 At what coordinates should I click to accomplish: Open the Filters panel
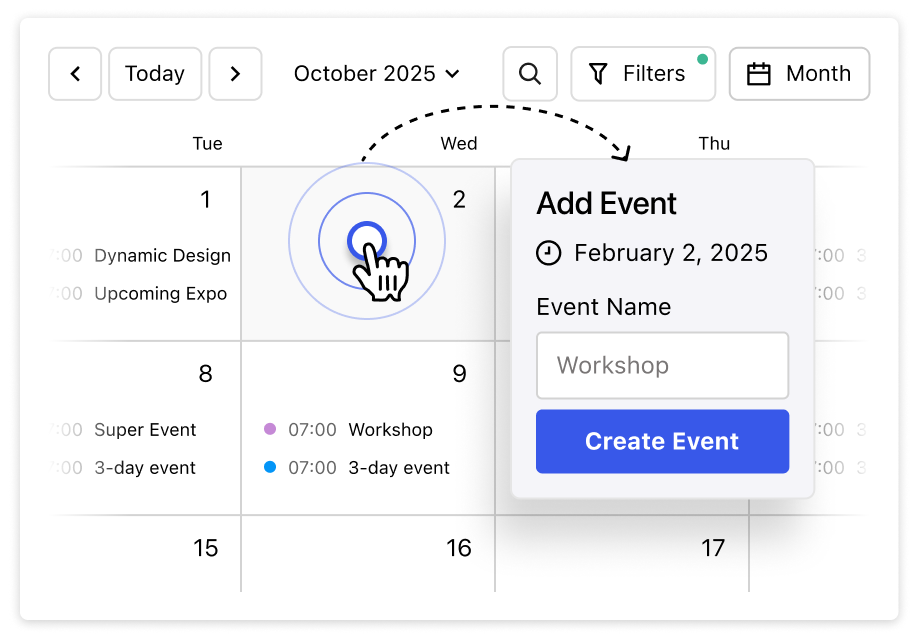tap(642, 74)
